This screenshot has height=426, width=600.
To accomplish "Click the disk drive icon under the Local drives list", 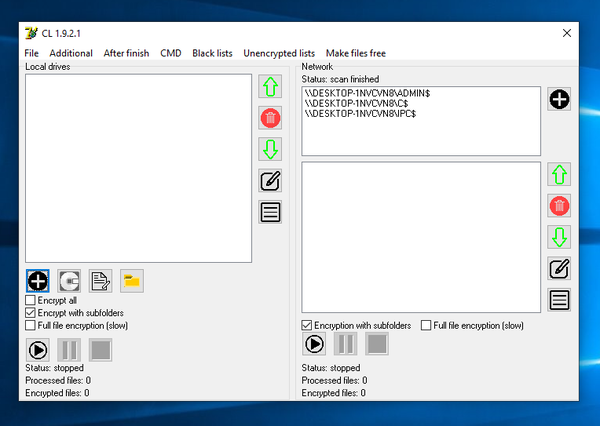I will 69,281.
